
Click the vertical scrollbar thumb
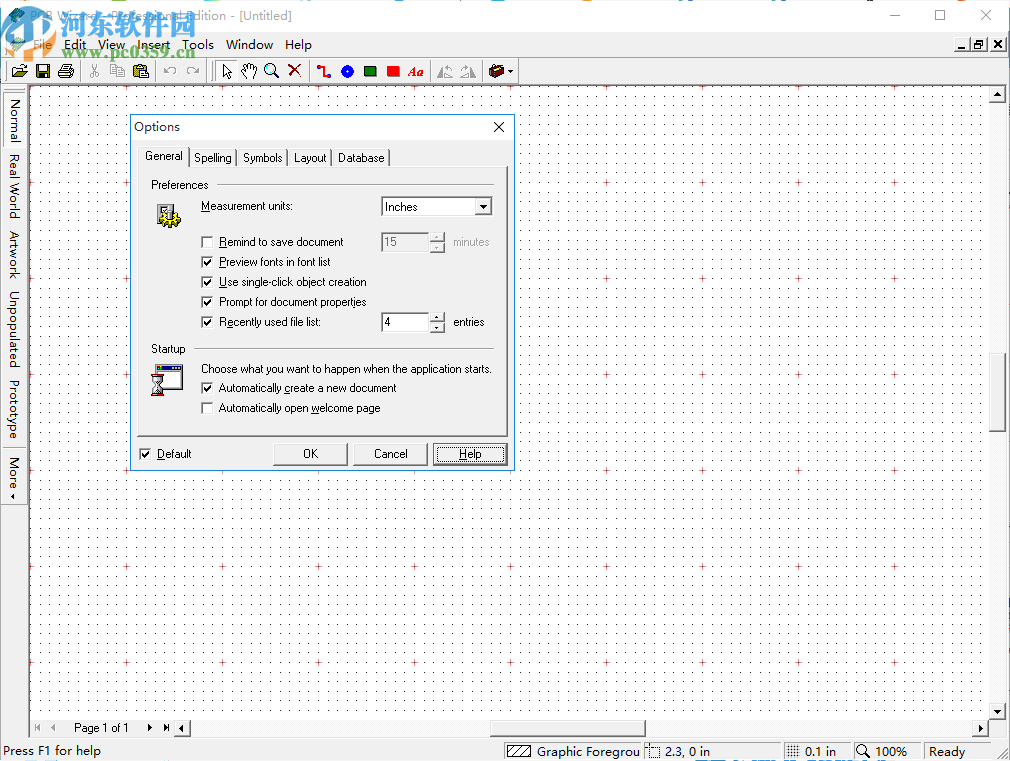(x=997, y=392)
